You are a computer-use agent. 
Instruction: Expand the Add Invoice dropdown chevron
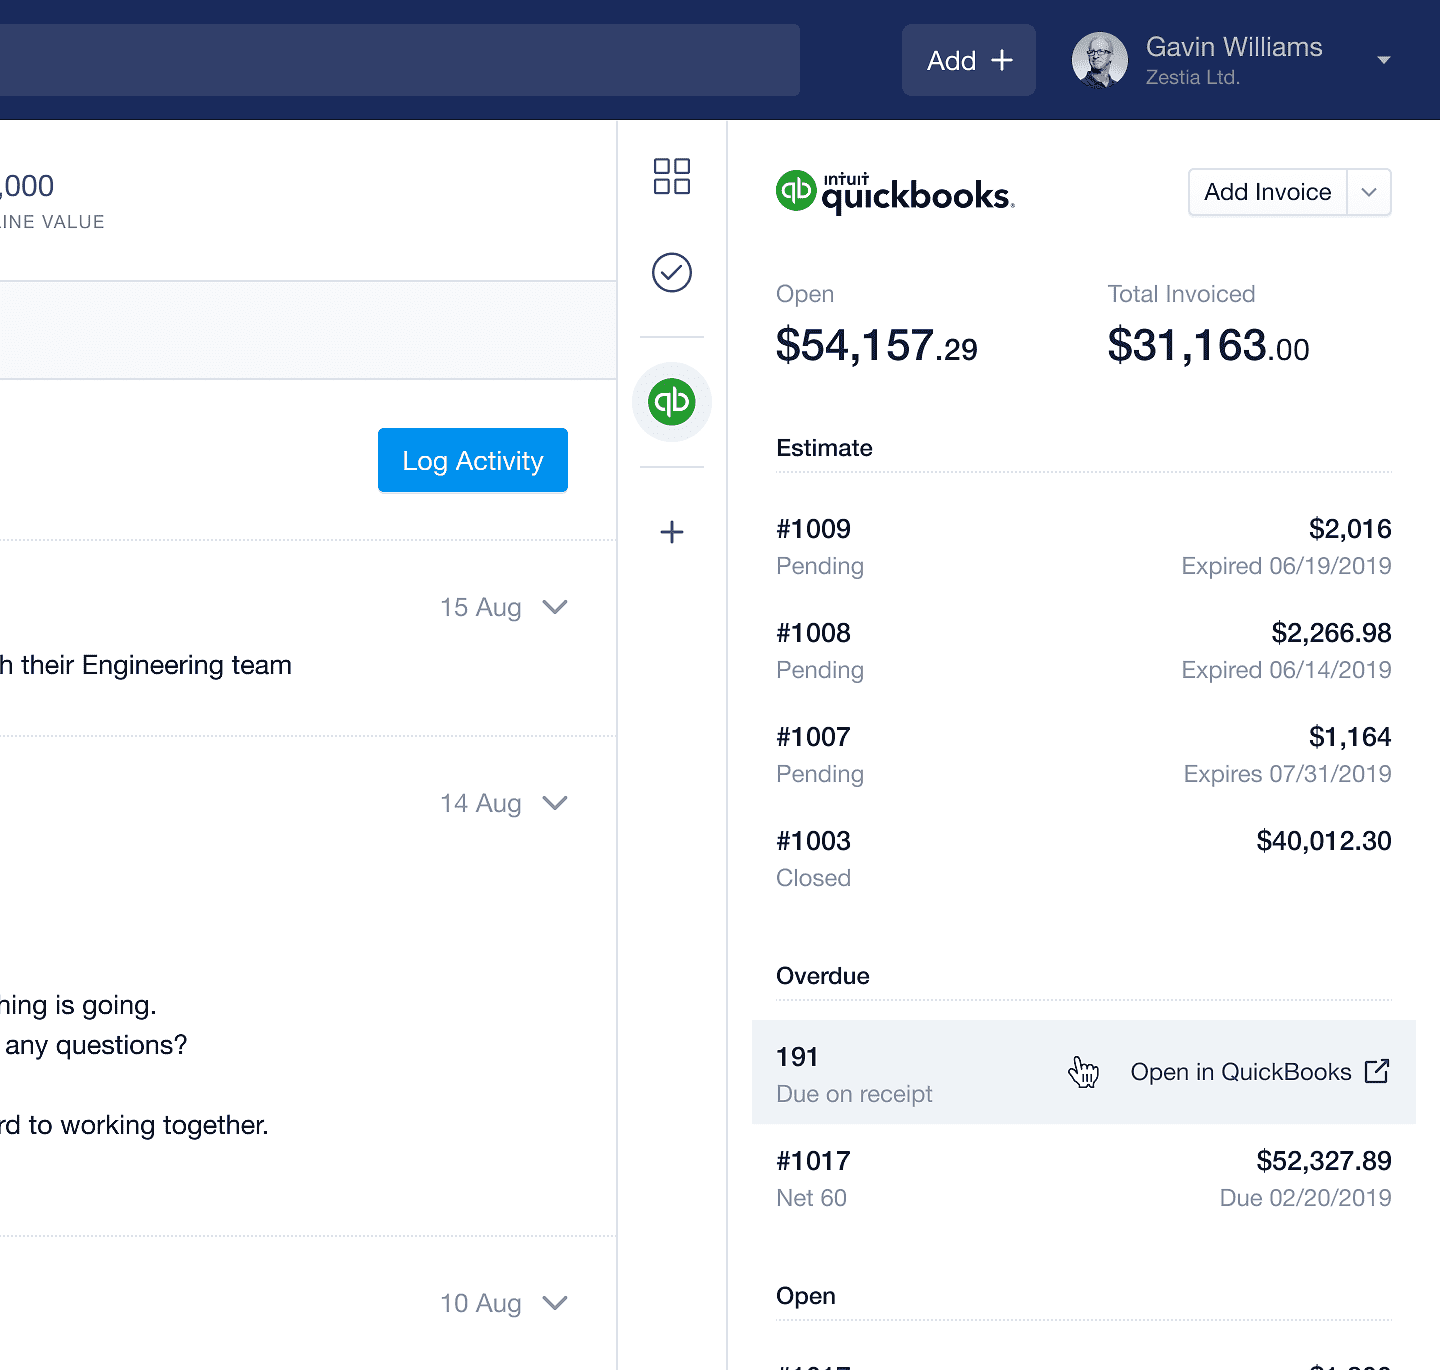click(x=1369, y=192)
